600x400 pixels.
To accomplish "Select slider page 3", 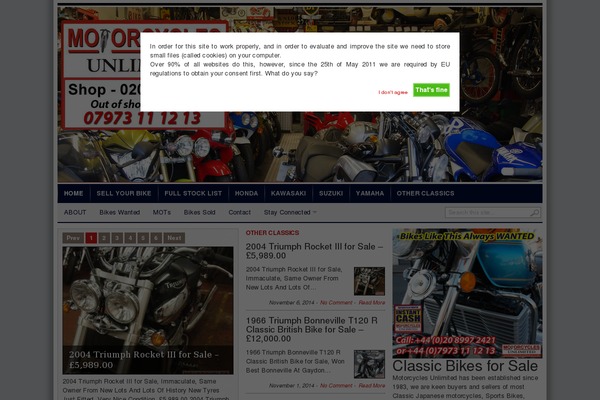I will click(117, 238).
